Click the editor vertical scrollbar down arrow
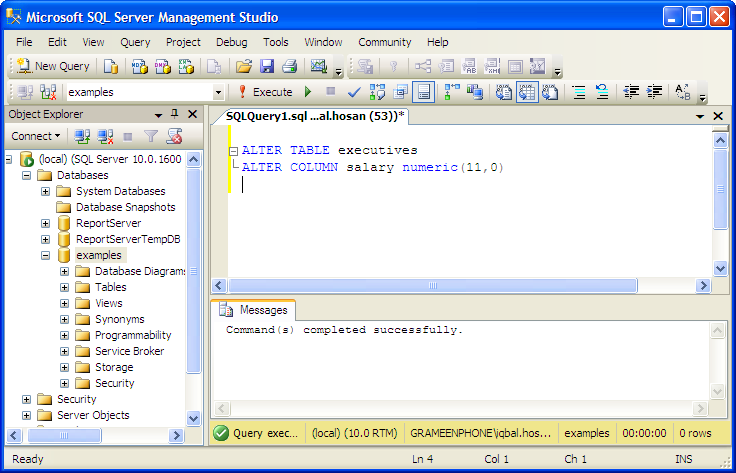This screenshot has width=736, height=473. [720, 268]
